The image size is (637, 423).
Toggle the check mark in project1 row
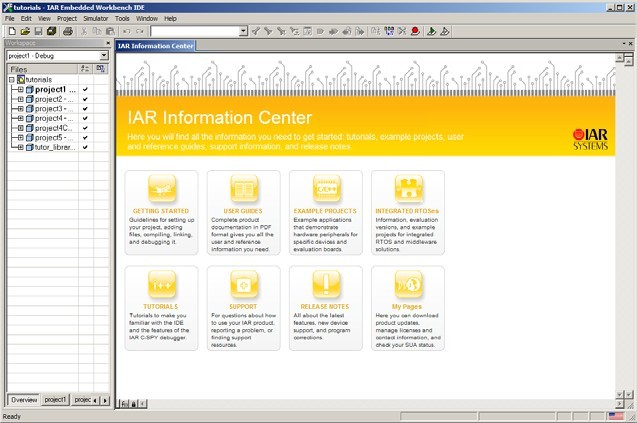(x=85, y=89)
